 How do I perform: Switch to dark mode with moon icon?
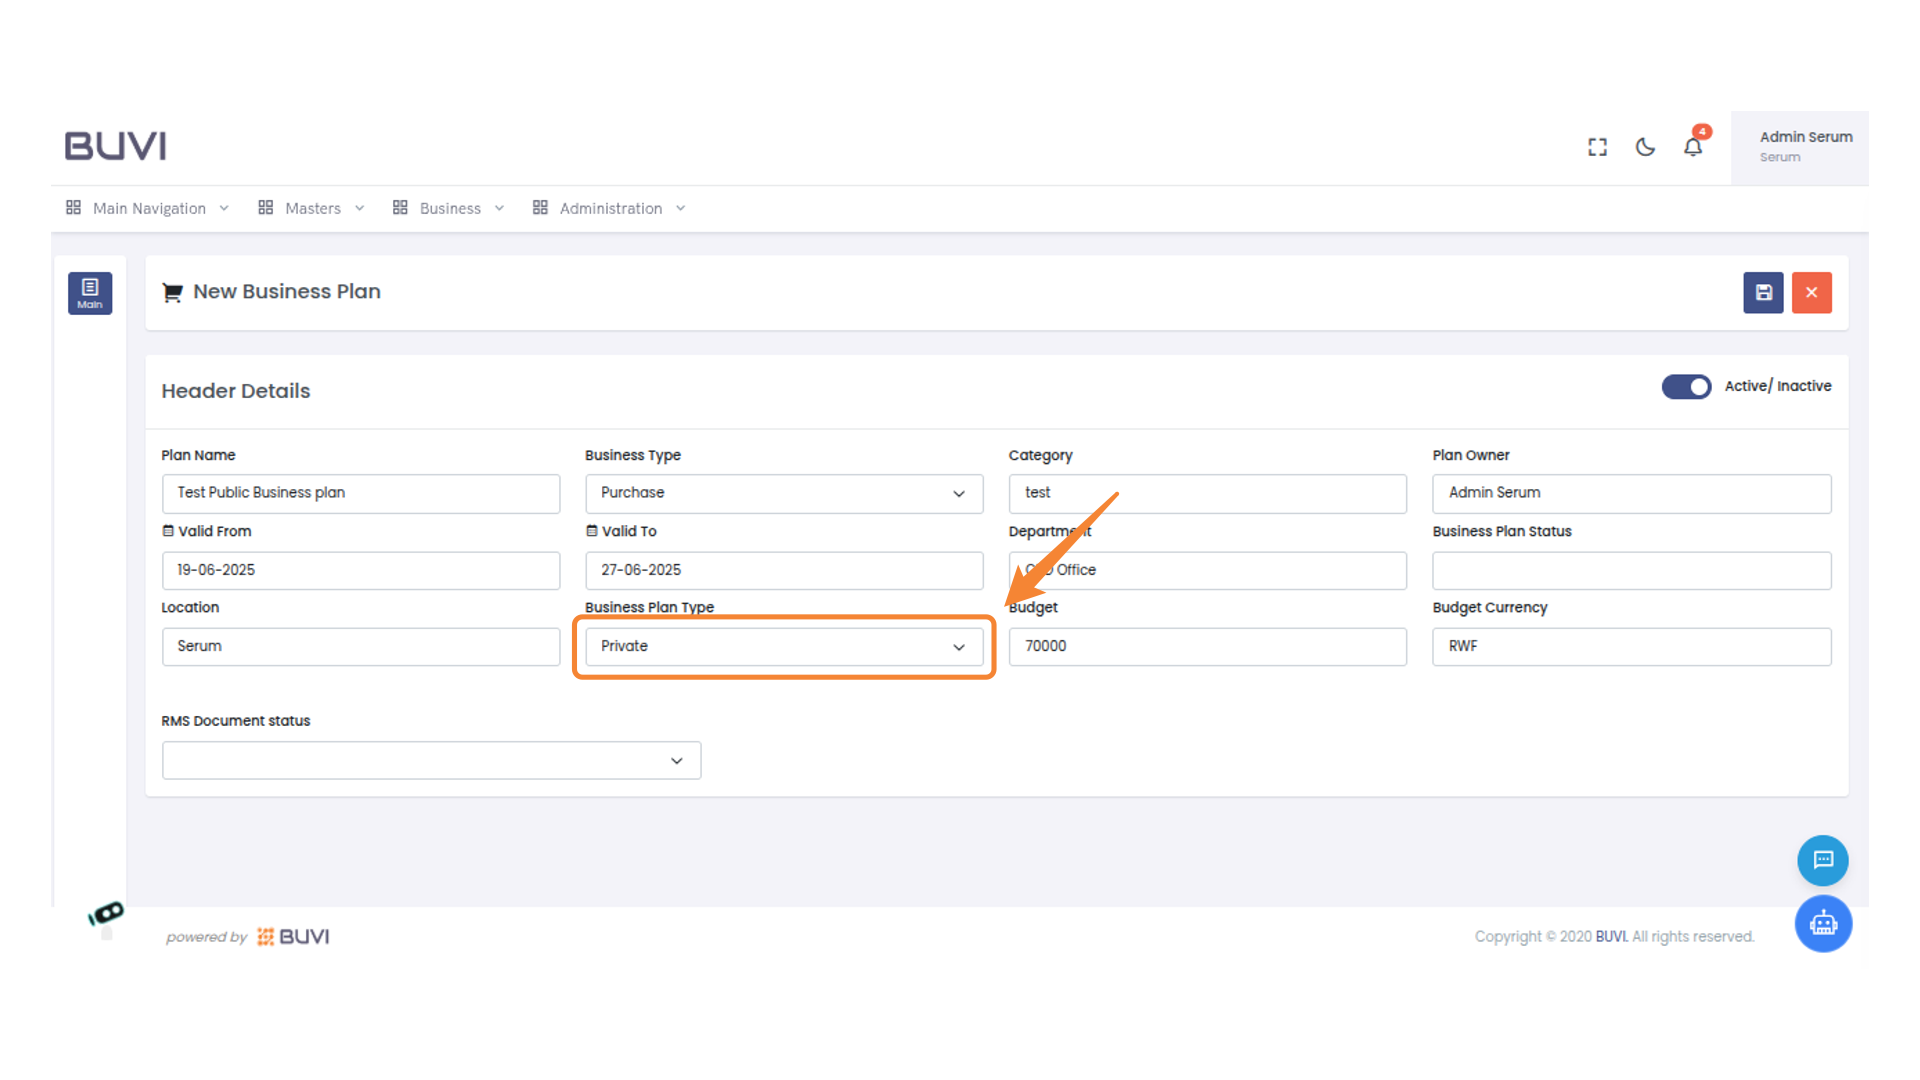1645,147
